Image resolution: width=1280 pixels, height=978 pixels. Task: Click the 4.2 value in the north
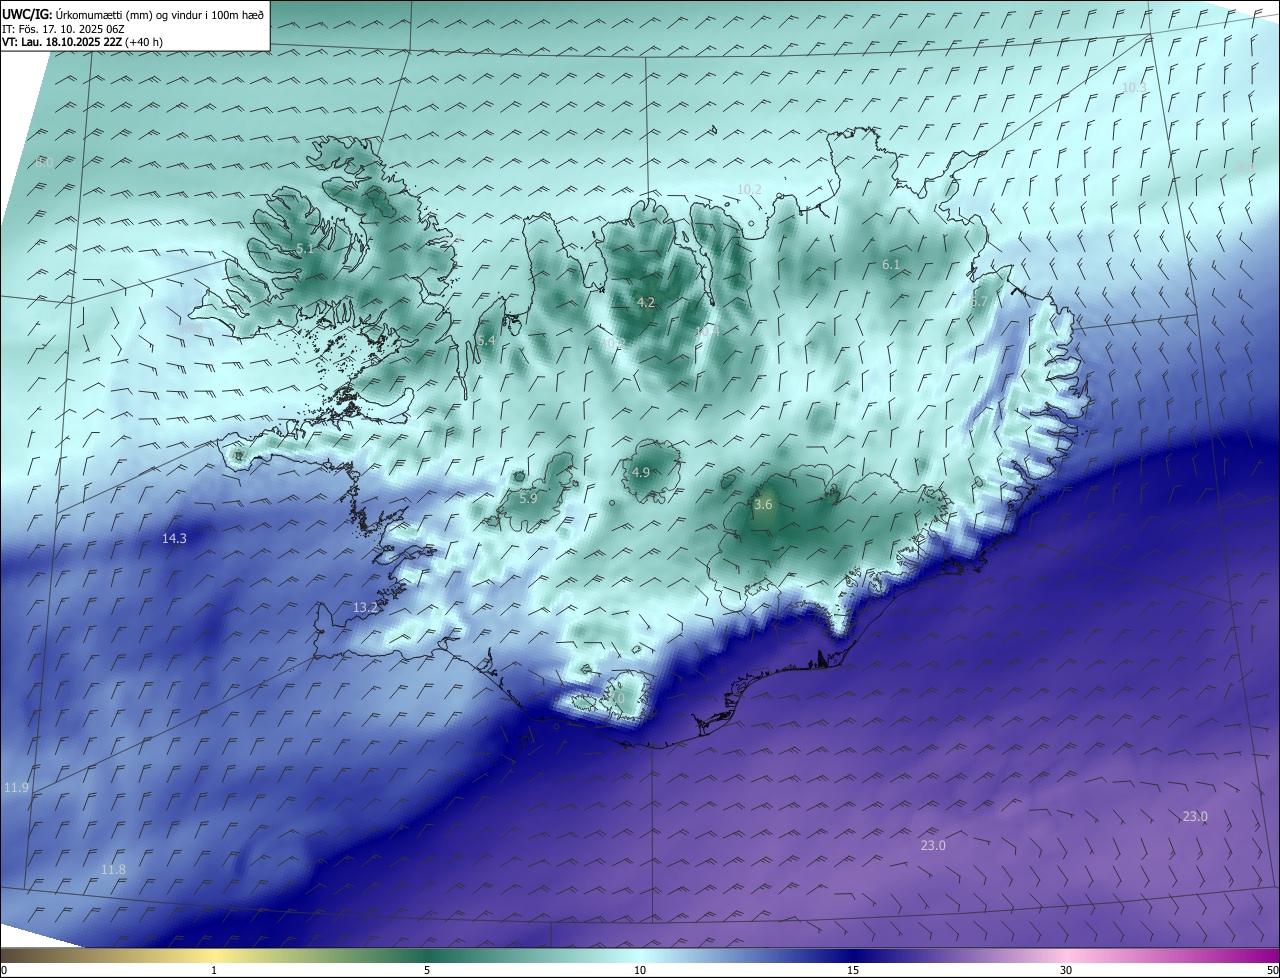(x=646, y=302)
